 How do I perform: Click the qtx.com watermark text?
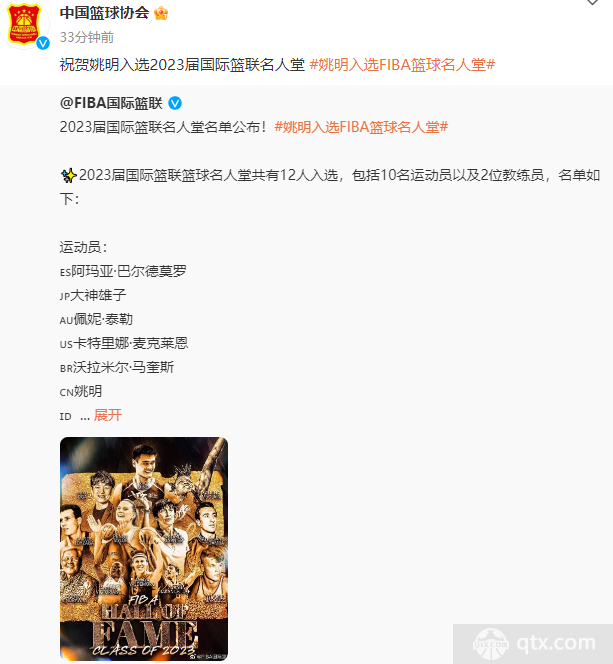tap(556, 643)
